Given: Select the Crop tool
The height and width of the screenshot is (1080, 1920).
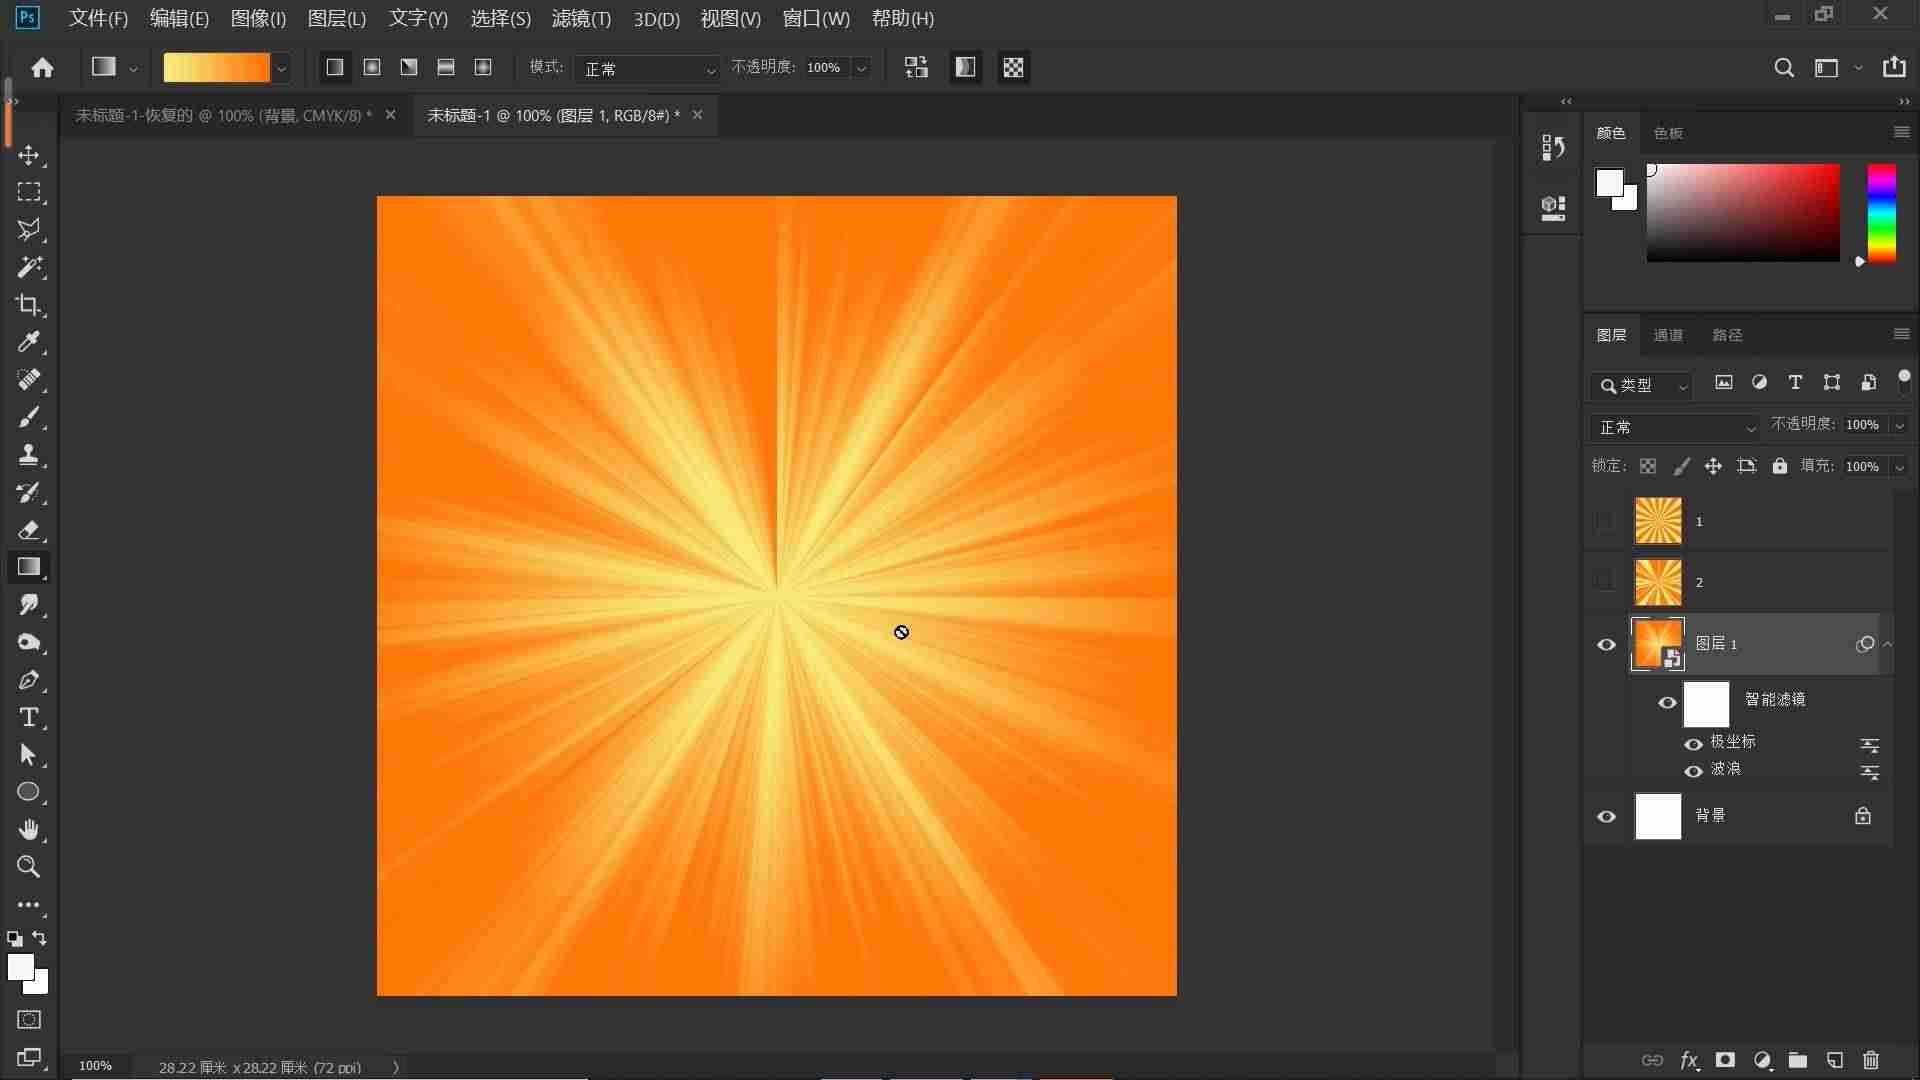Looking at the screenshot, I should [29, 305].
